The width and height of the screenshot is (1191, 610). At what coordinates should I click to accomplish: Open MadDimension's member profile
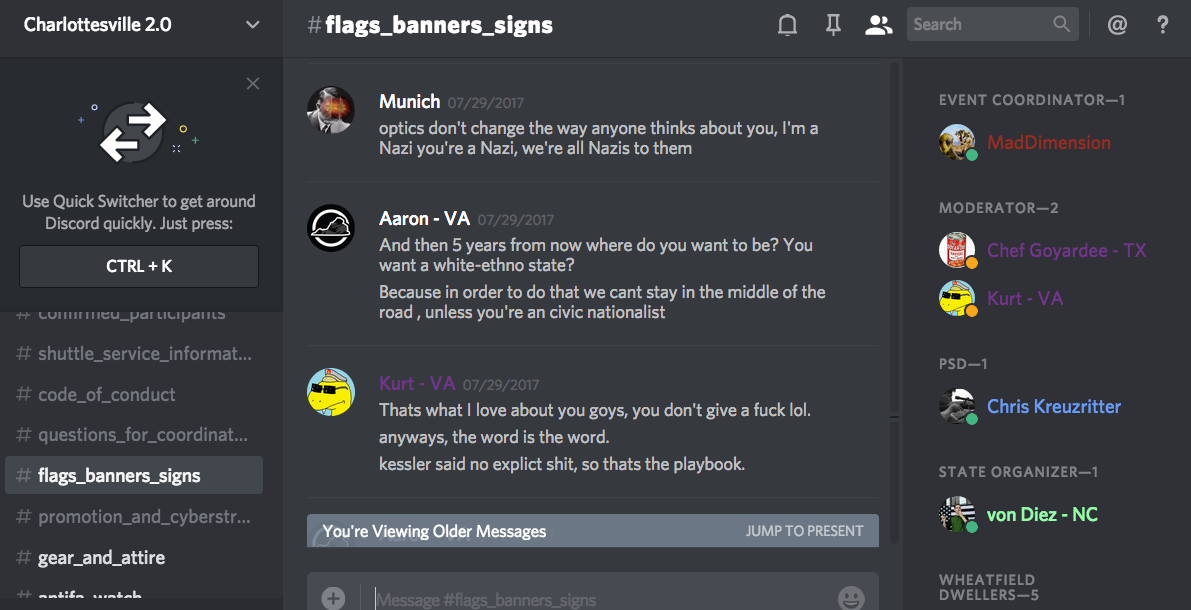pos(1048,142)
